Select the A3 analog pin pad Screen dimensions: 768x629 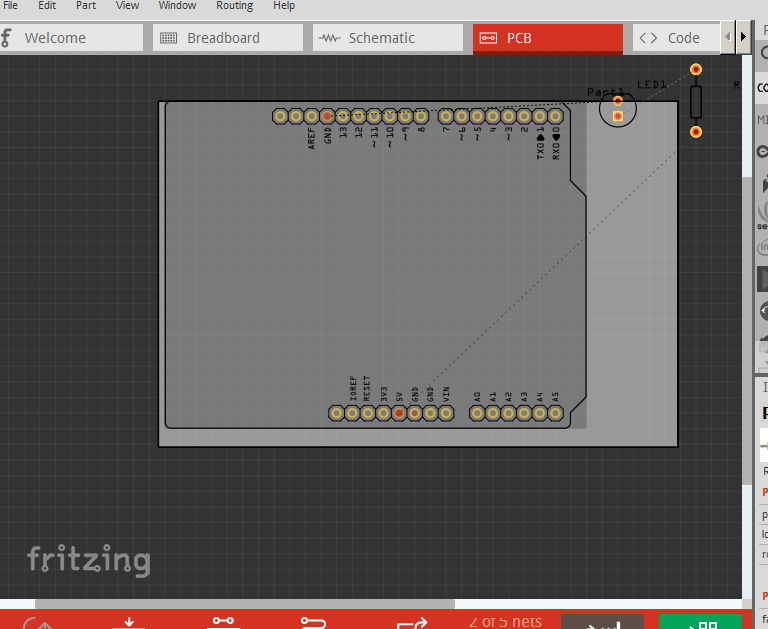pyautogui.click(x=524, y=413)
